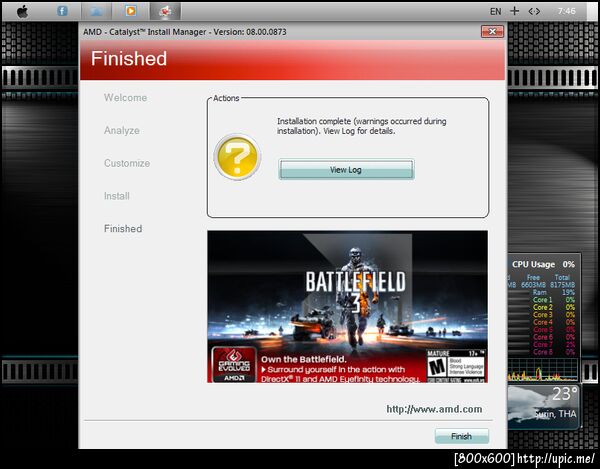The image size is (600, 469).
Task: Select the Install step label
Action: [x=117, y=196]
